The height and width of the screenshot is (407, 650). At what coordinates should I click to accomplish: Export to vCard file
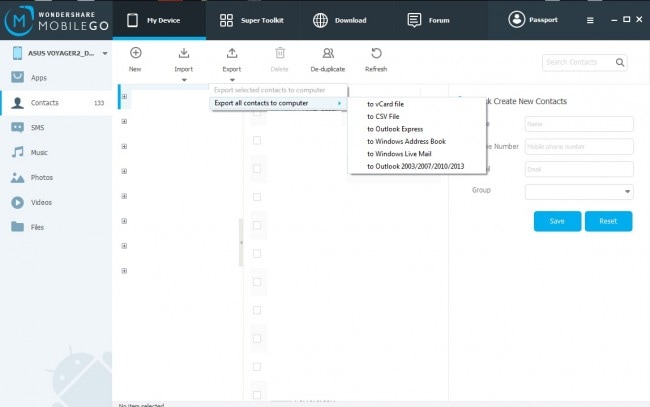(417, 104)
